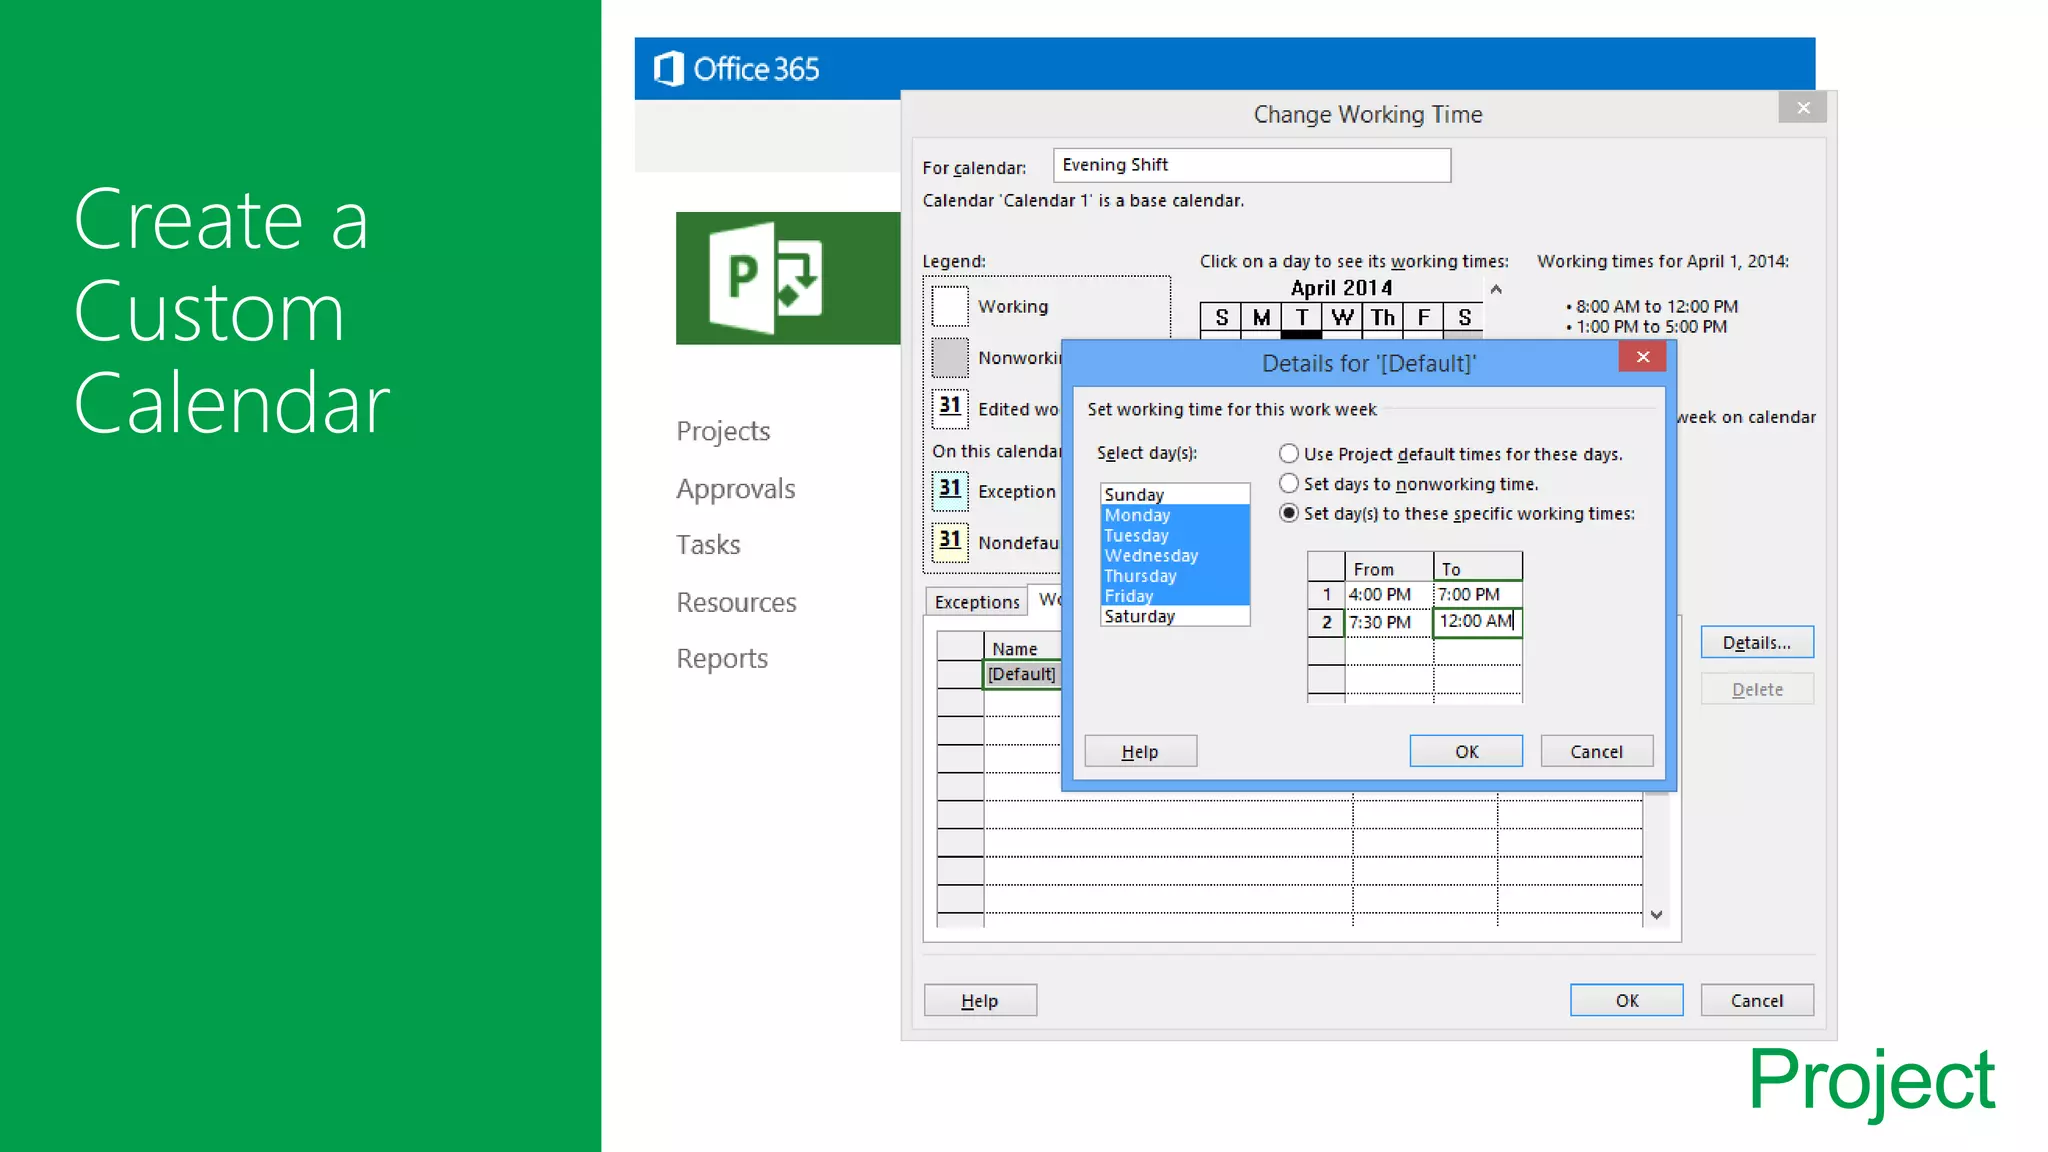Open the Exceptions tab
The image size is (2048, 1152).
pyautogui.click(x=976, y=602)
